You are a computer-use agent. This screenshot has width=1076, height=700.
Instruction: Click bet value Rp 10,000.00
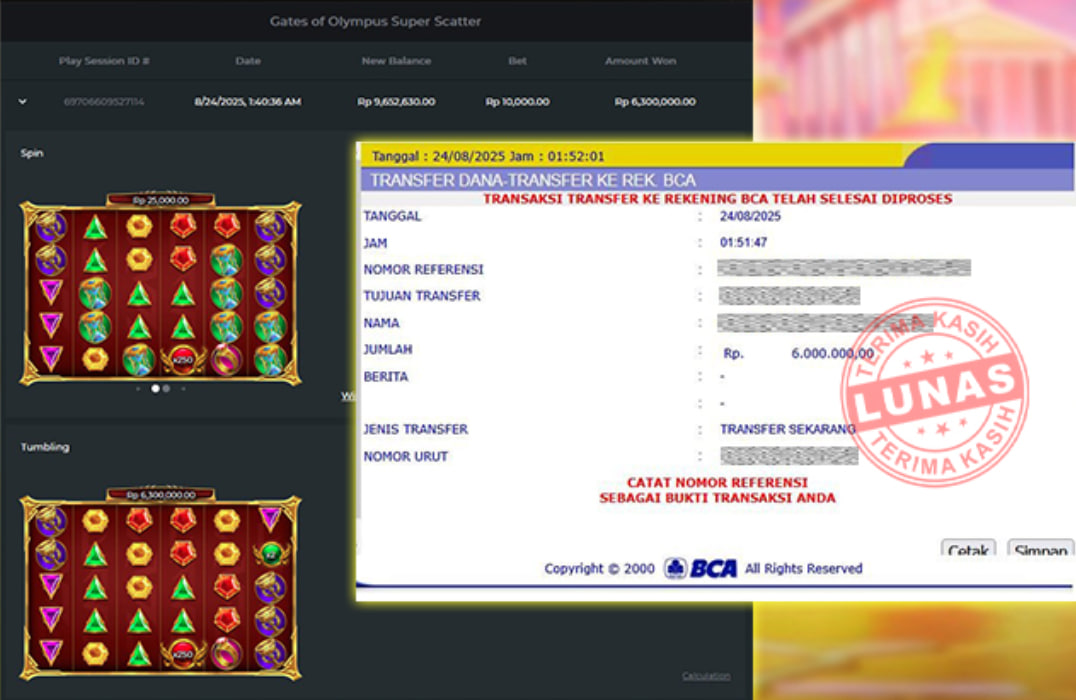click(x=517, y=102)
